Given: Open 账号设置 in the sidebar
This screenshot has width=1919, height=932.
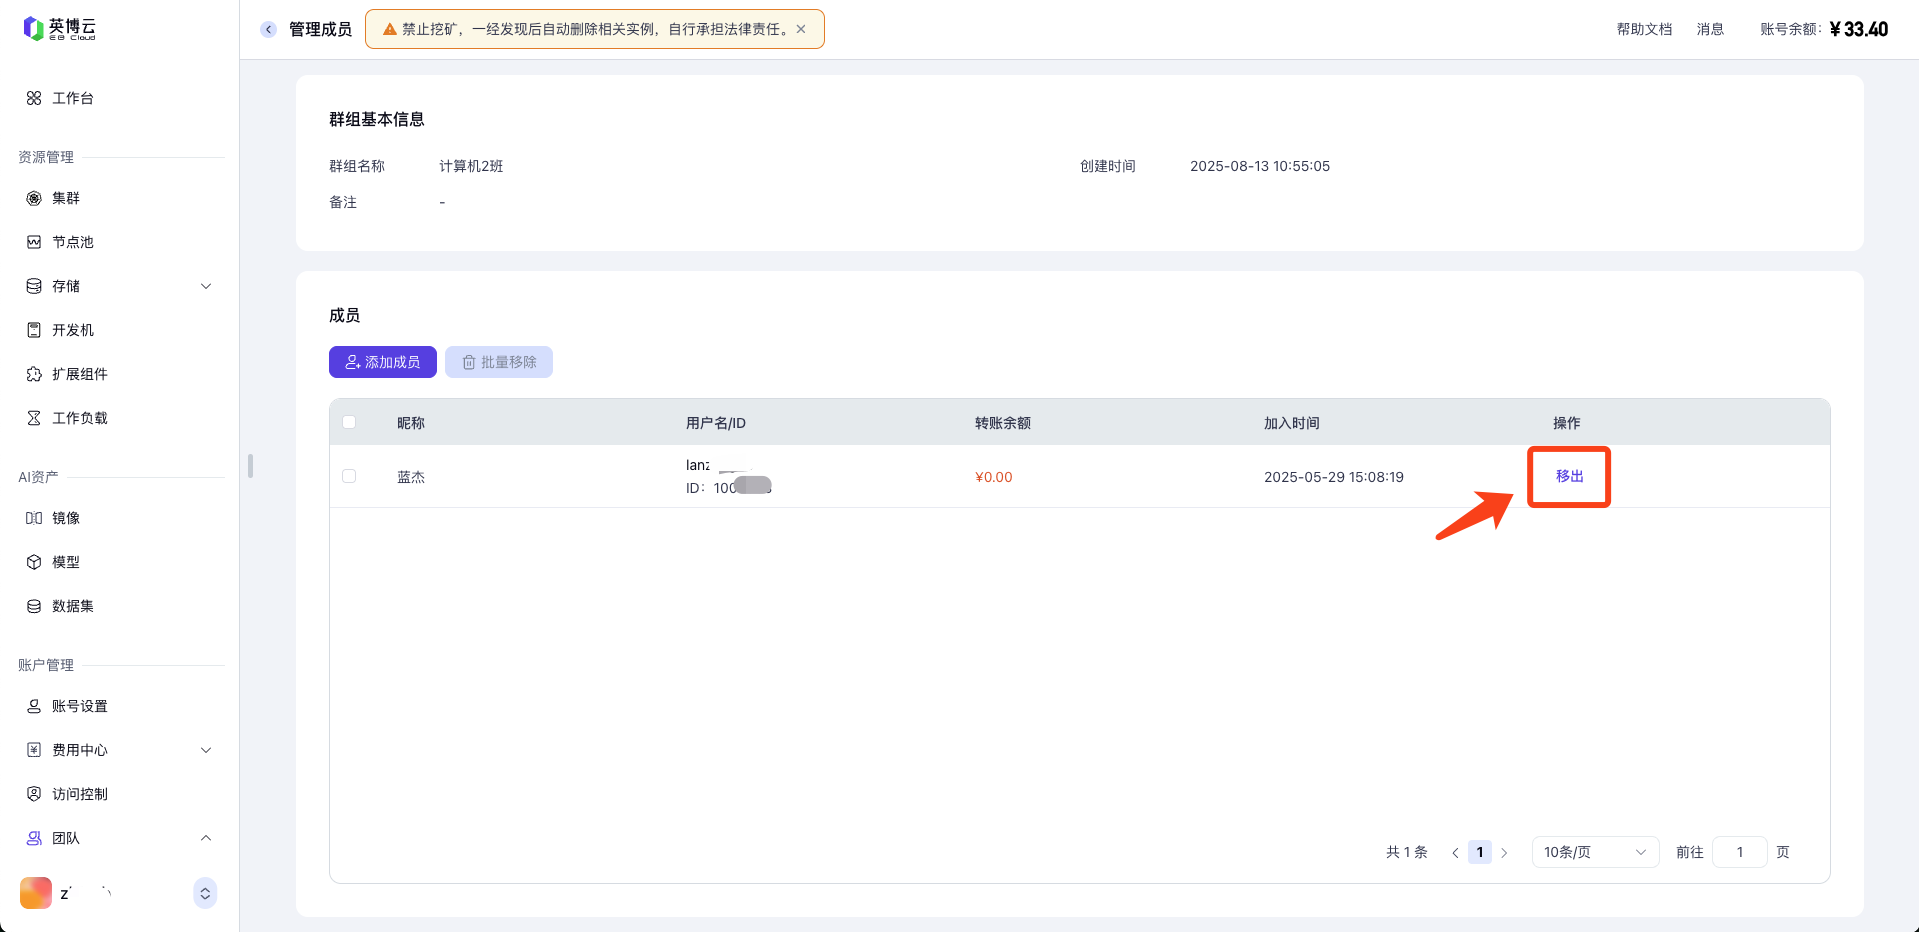Looking at the screenshot, I should coord(79,706).
